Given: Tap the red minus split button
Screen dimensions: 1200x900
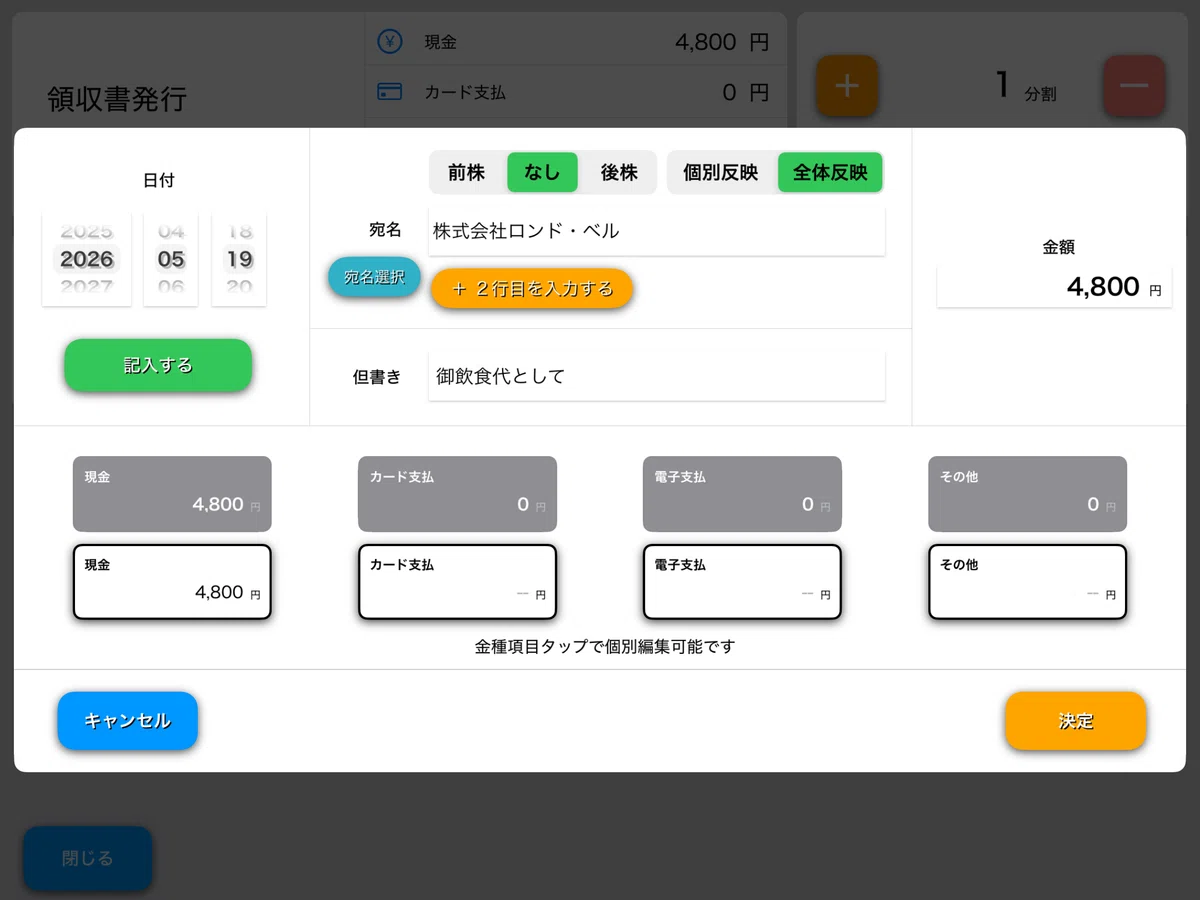Looking at the screenshot, I should pos(1134,86).
